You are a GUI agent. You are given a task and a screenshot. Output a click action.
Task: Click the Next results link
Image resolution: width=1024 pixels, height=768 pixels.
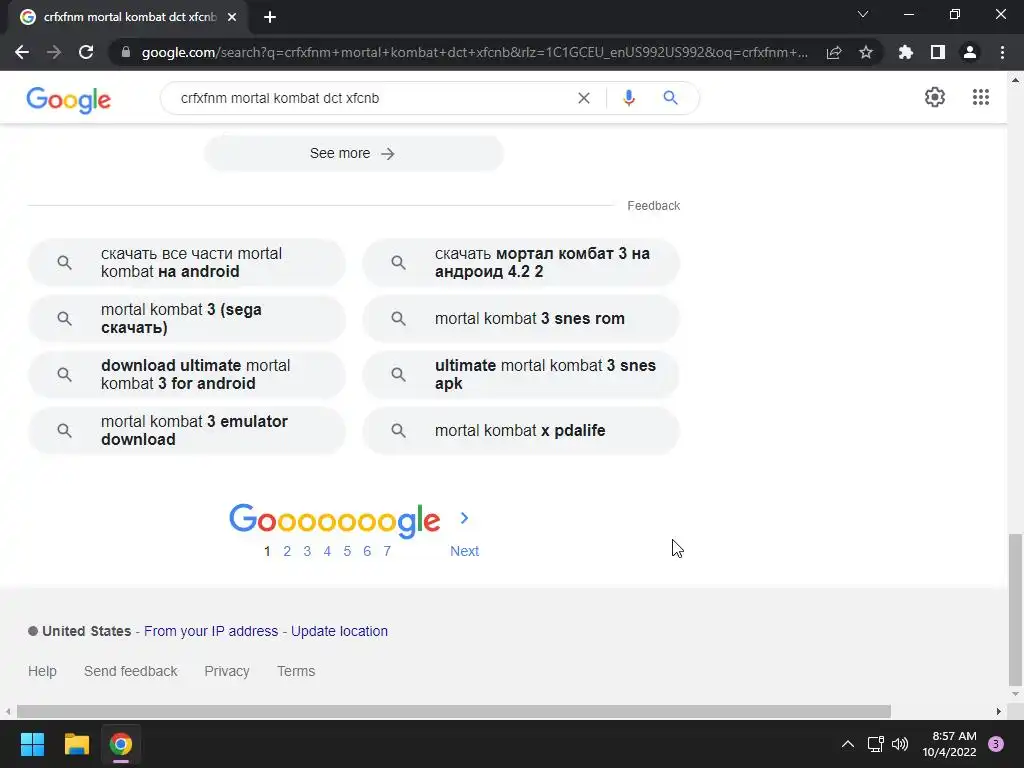pyautogui.click(x=464, y=551)
